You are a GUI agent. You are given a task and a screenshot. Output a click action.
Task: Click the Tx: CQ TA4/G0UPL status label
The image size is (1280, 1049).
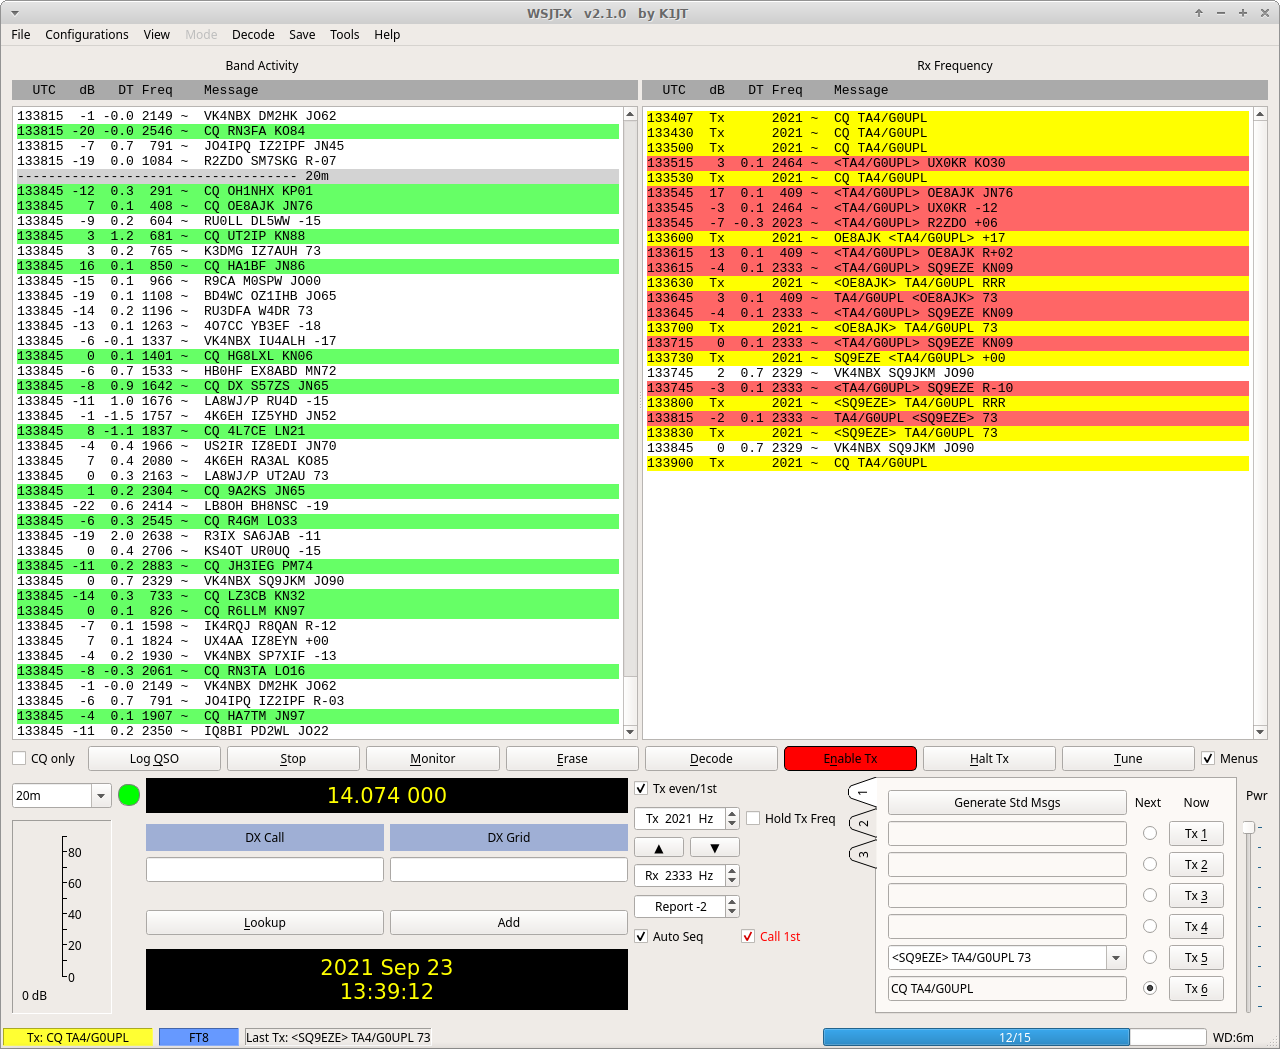[78, 1037]
